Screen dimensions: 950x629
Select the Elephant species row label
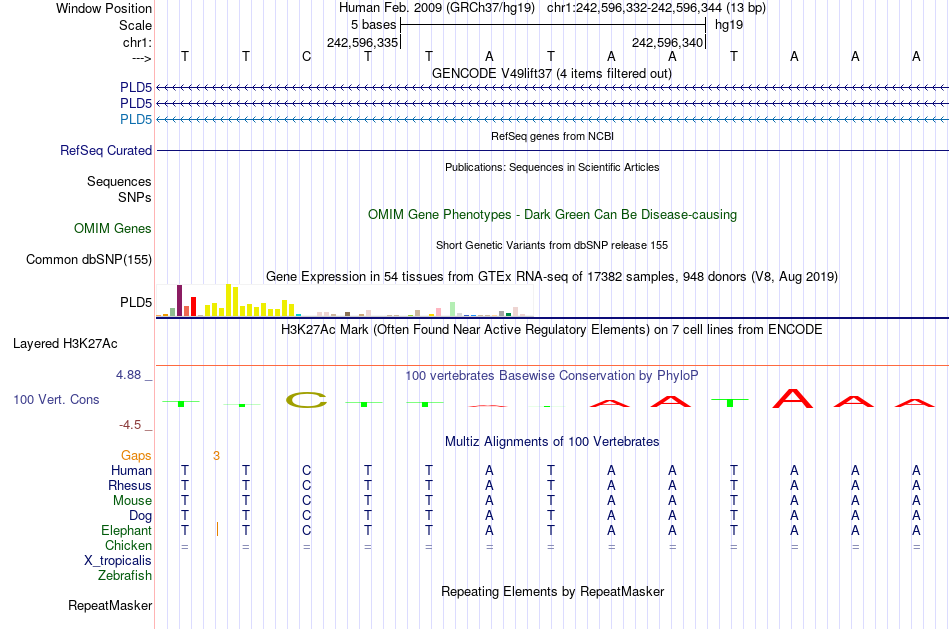point(126,530)
